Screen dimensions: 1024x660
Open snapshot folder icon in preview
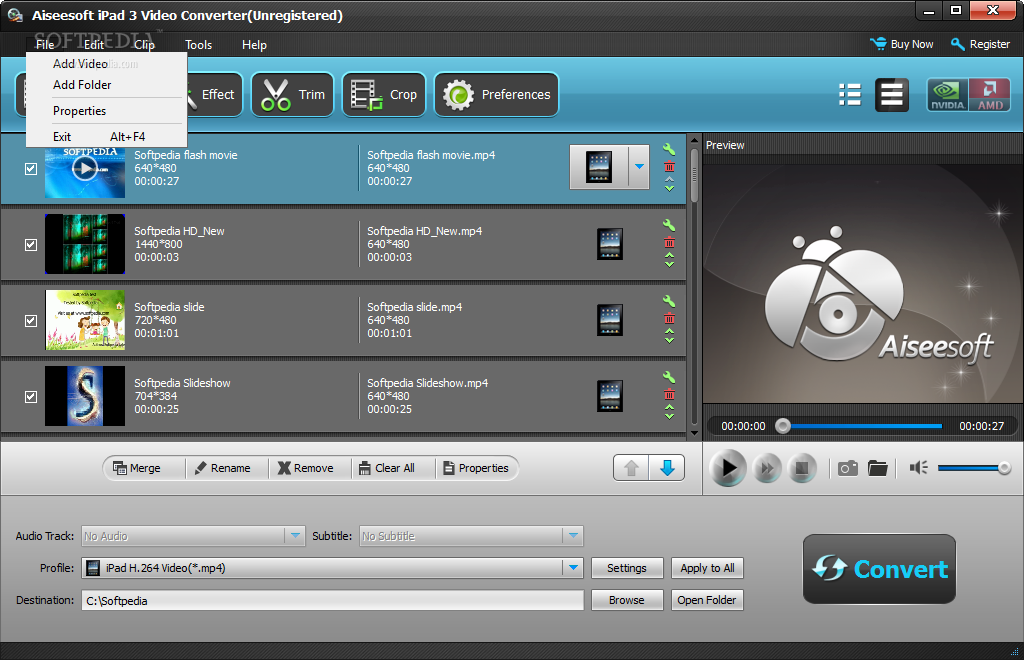[x=878, y=468]
